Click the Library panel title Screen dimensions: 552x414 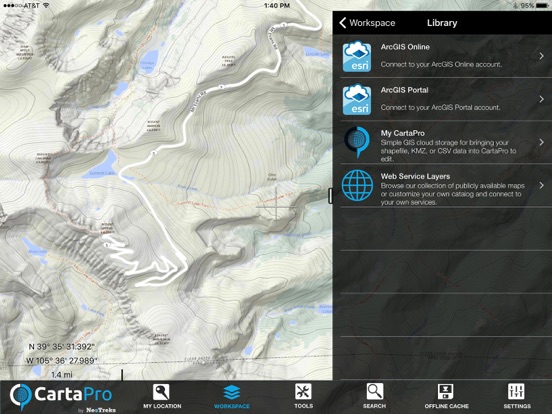tap(442, 23)
